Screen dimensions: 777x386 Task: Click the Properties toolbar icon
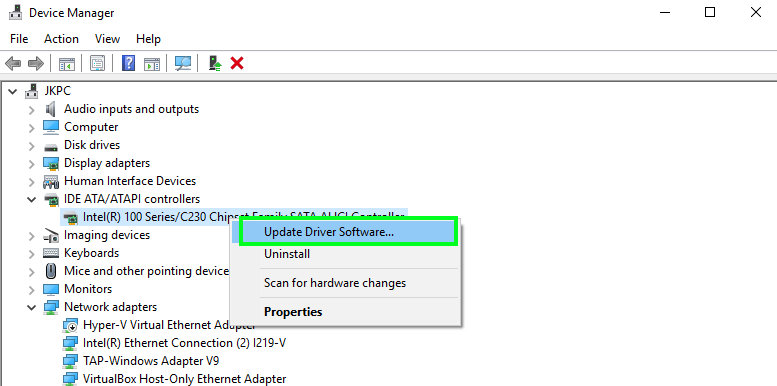click(98, 63)
